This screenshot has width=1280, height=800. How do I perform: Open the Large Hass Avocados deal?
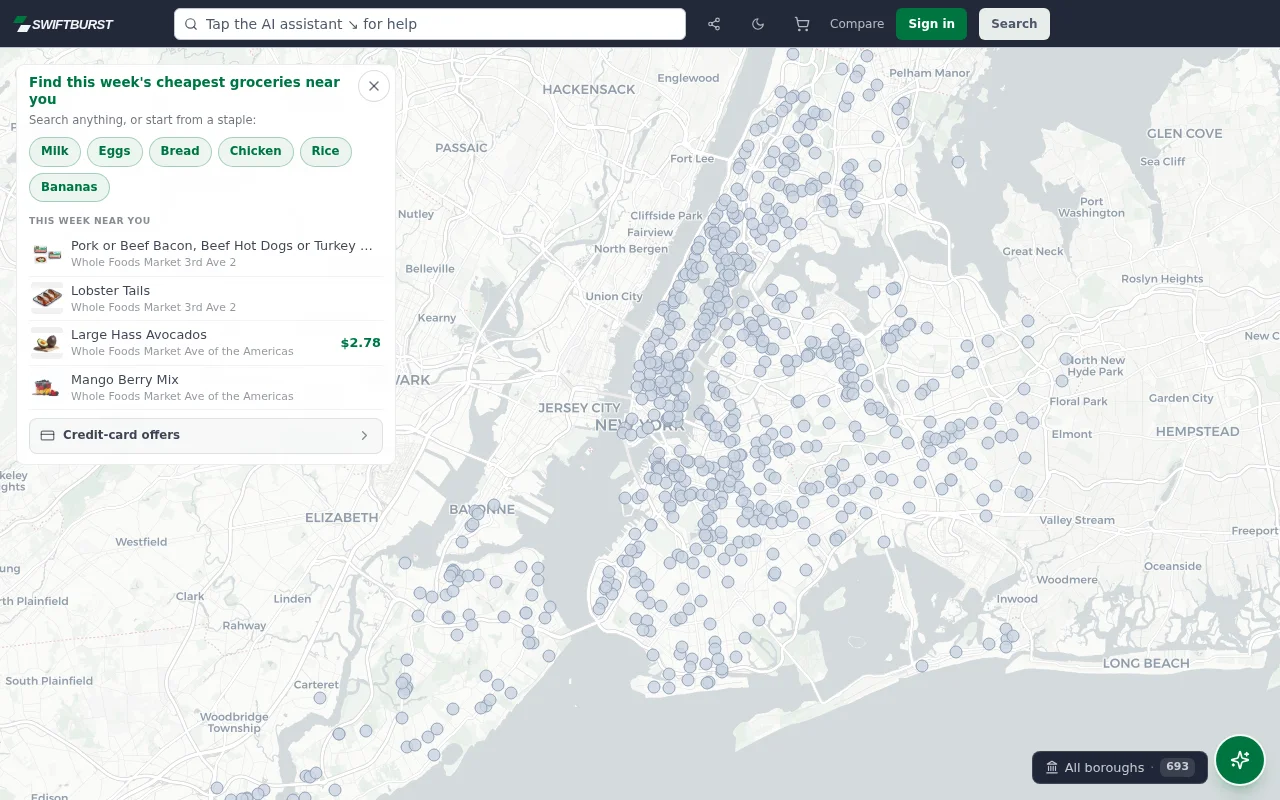pyautogui.click(x=206, y=343)
